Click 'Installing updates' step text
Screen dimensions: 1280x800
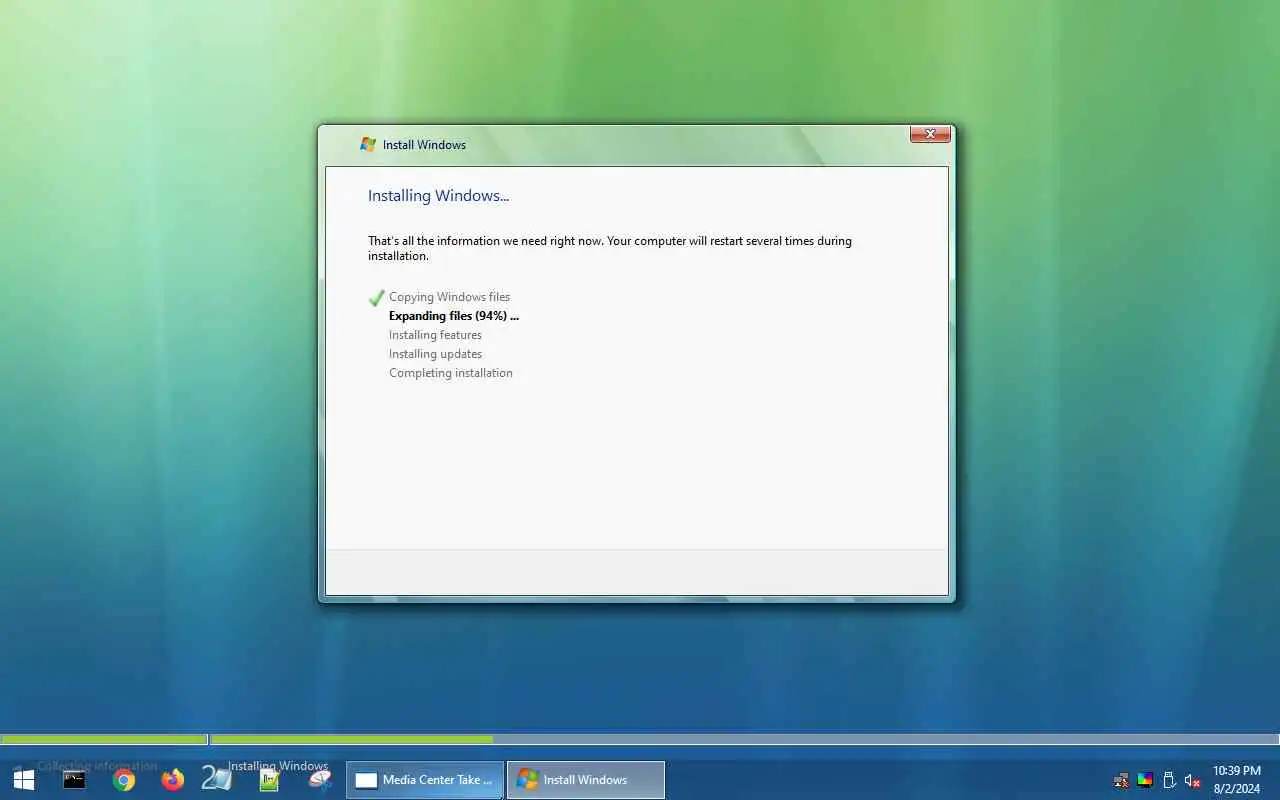pyautogui.click(x=435, y=354)
